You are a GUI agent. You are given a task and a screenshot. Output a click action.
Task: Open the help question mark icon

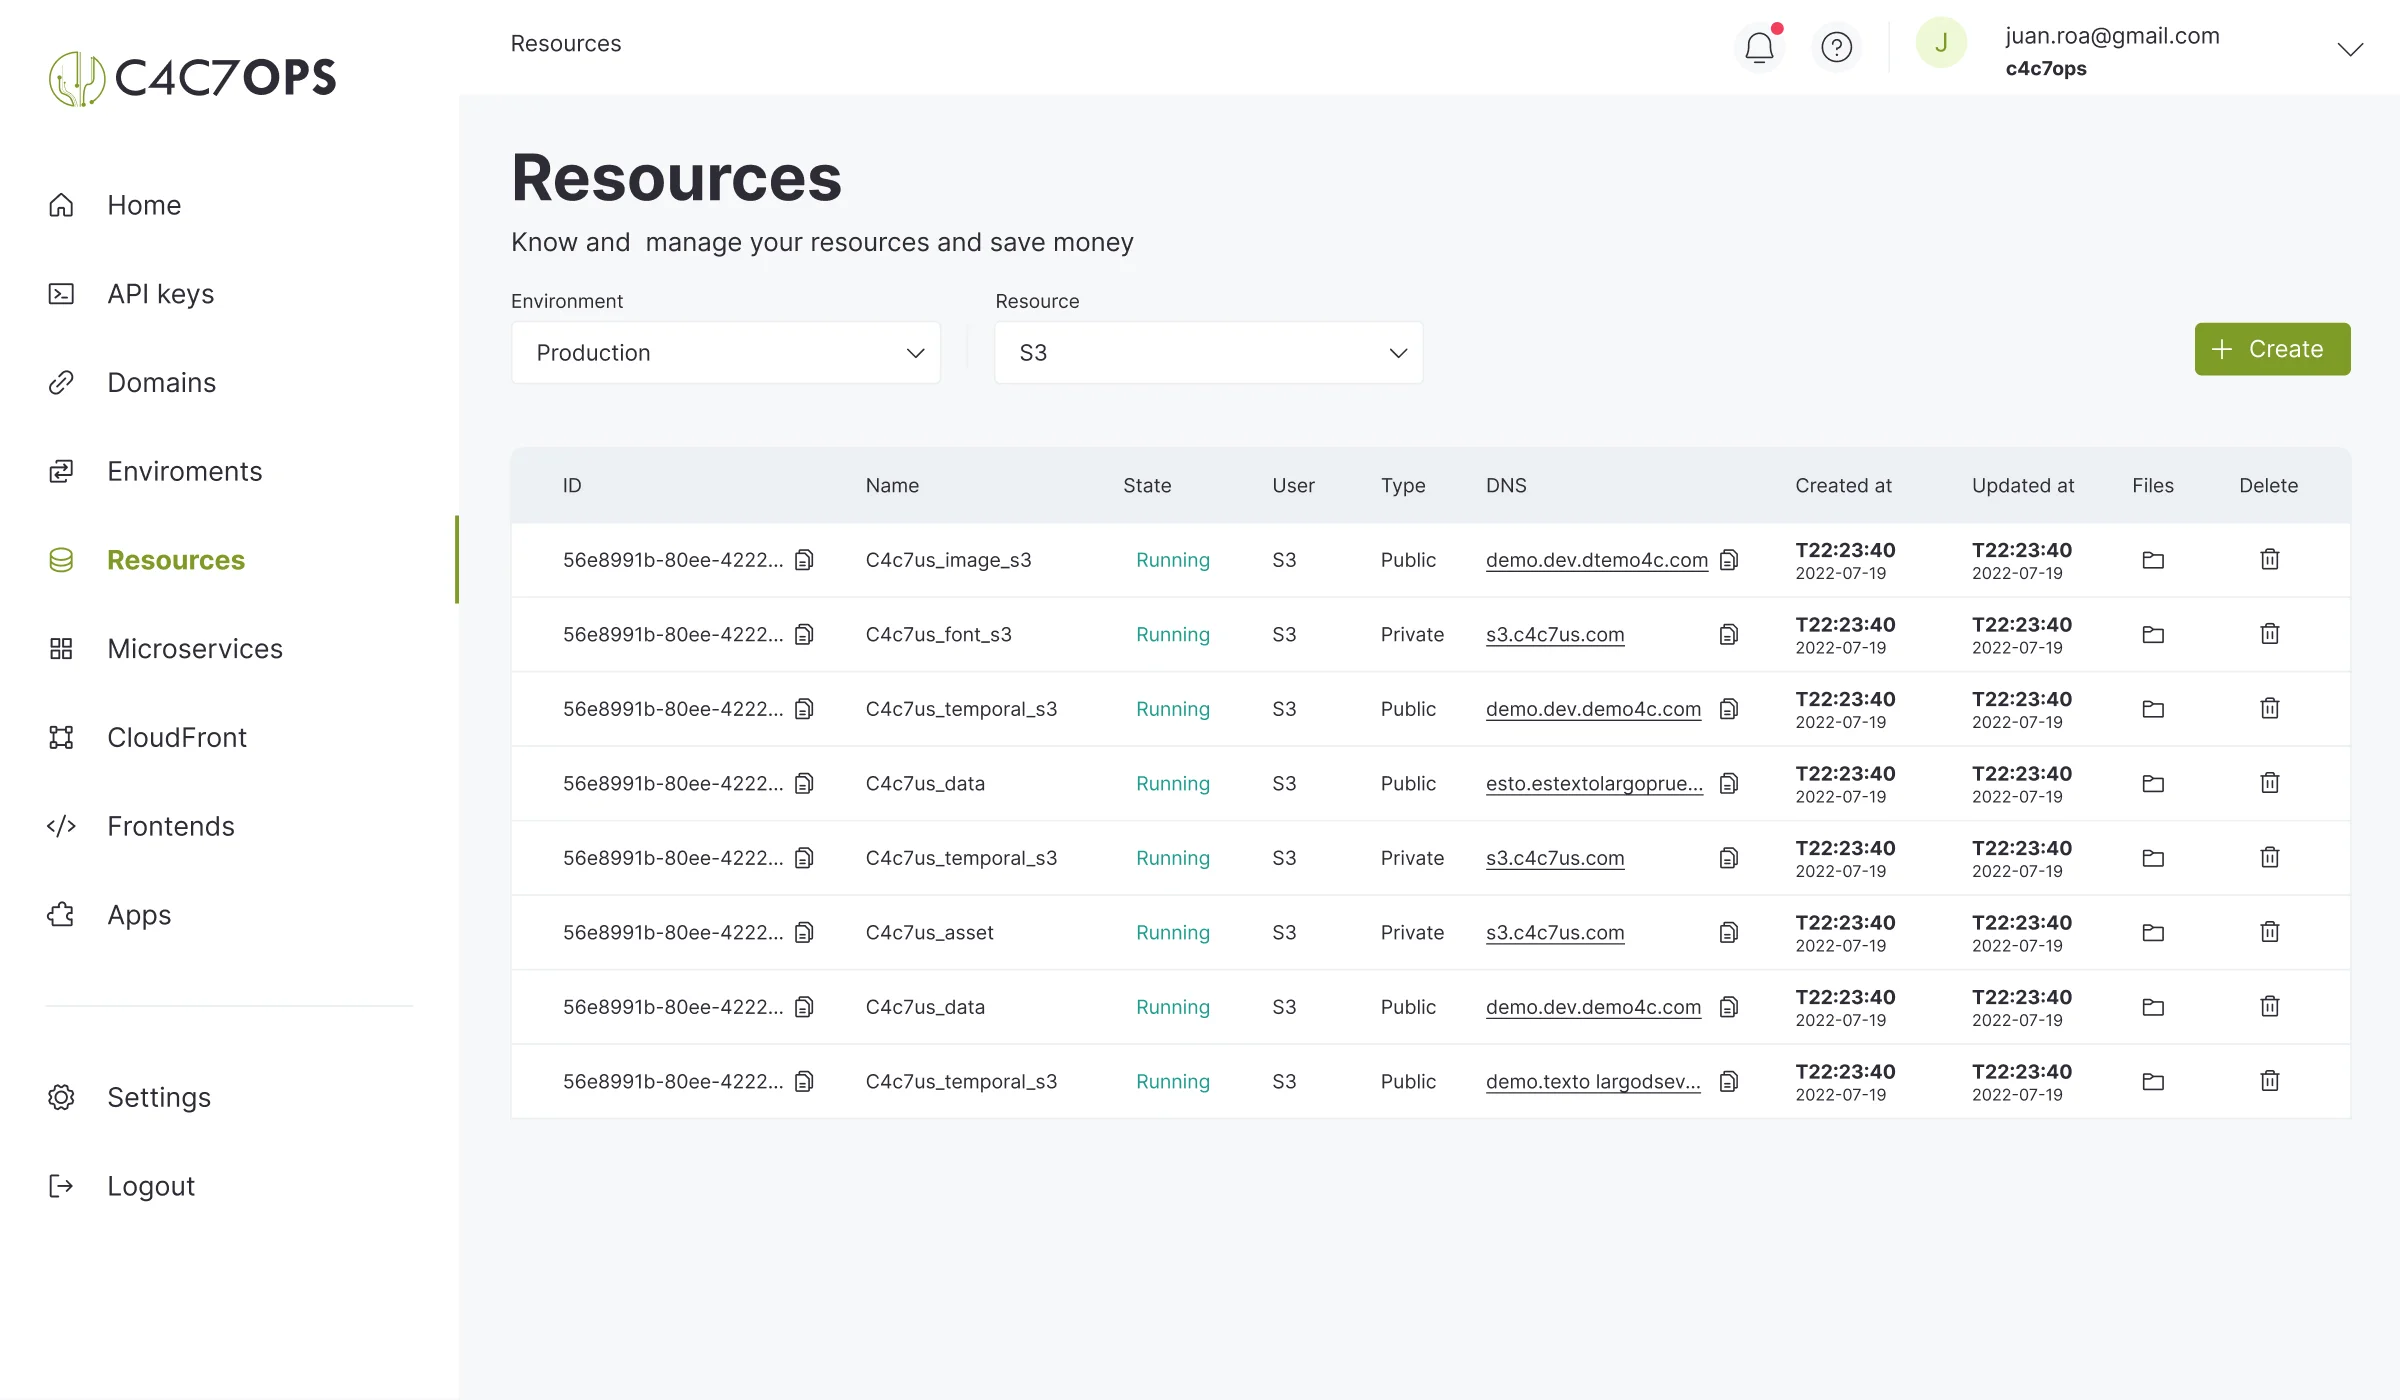(1836, 47)
